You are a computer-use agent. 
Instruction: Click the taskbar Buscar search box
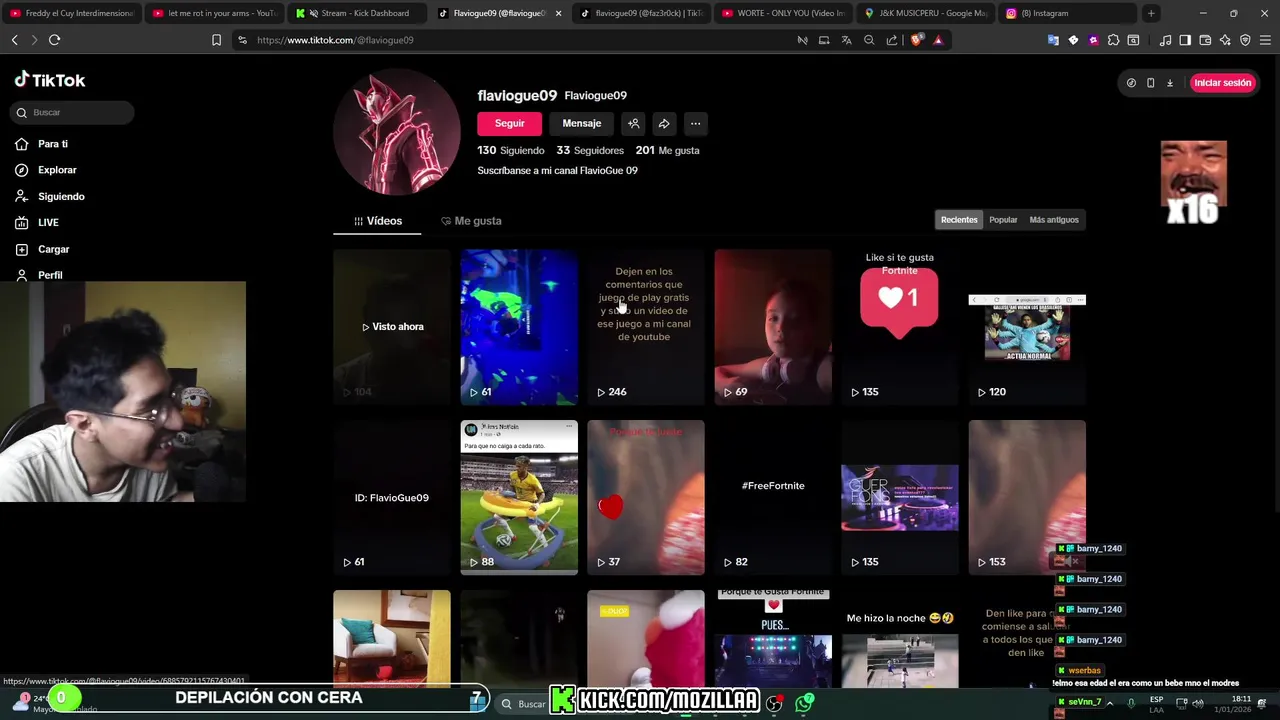click(x=523, y=704)
